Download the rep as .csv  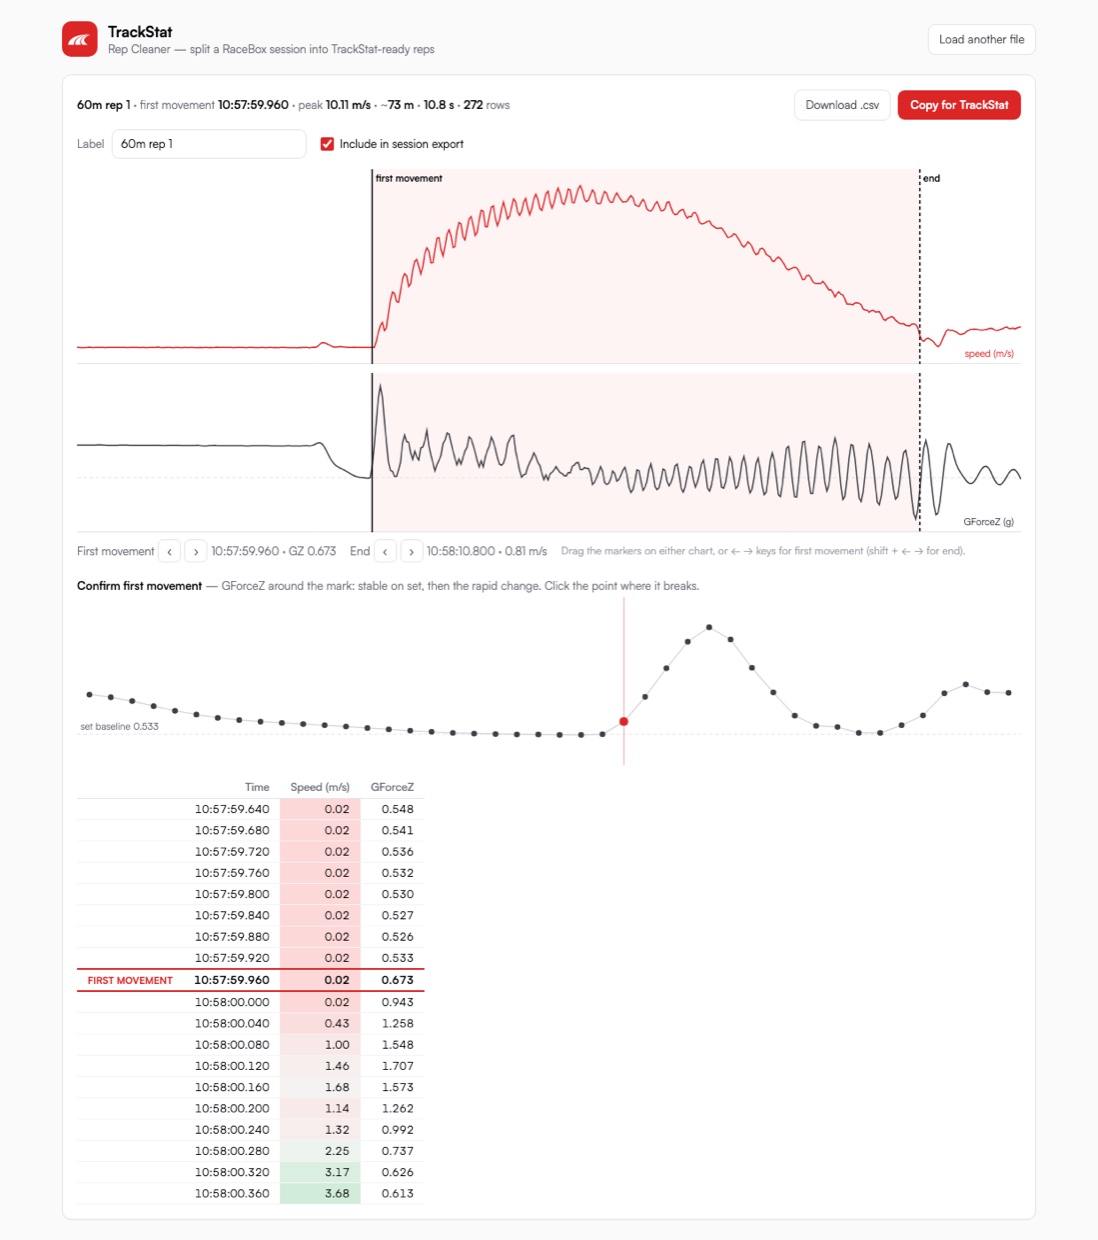click(842, 105)
